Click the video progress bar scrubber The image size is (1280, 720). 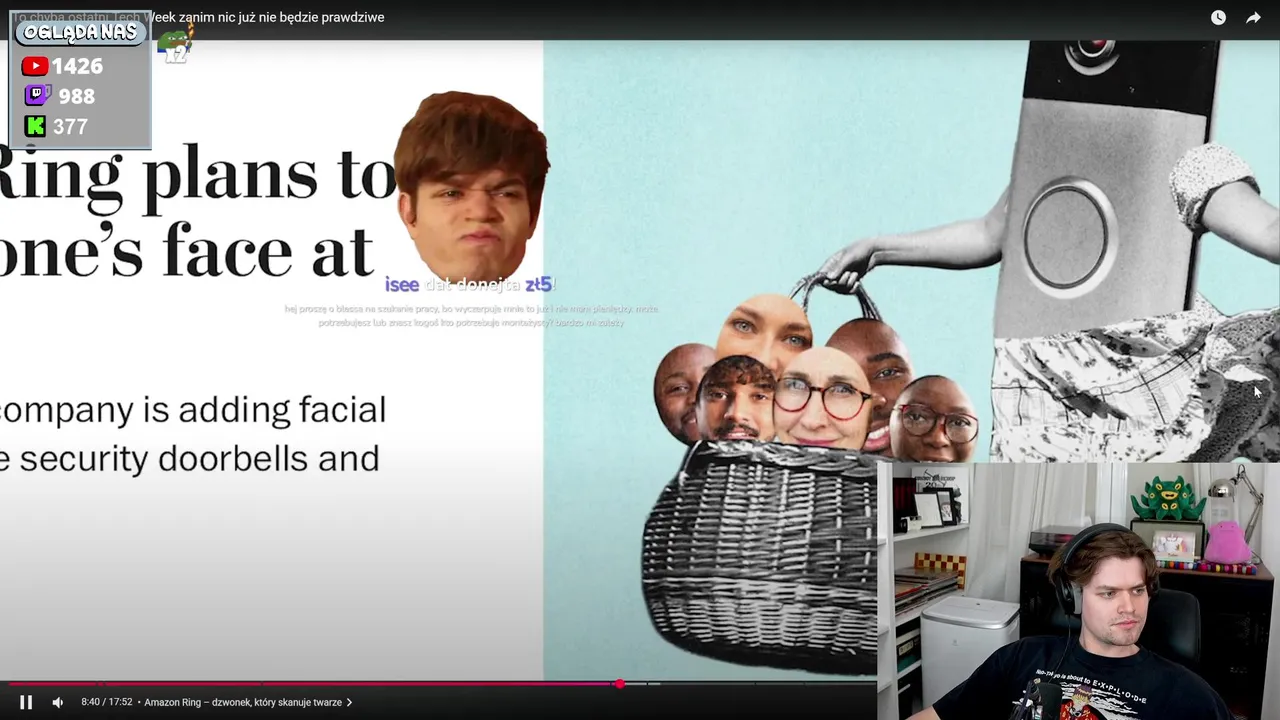click(x=620, y=684)
